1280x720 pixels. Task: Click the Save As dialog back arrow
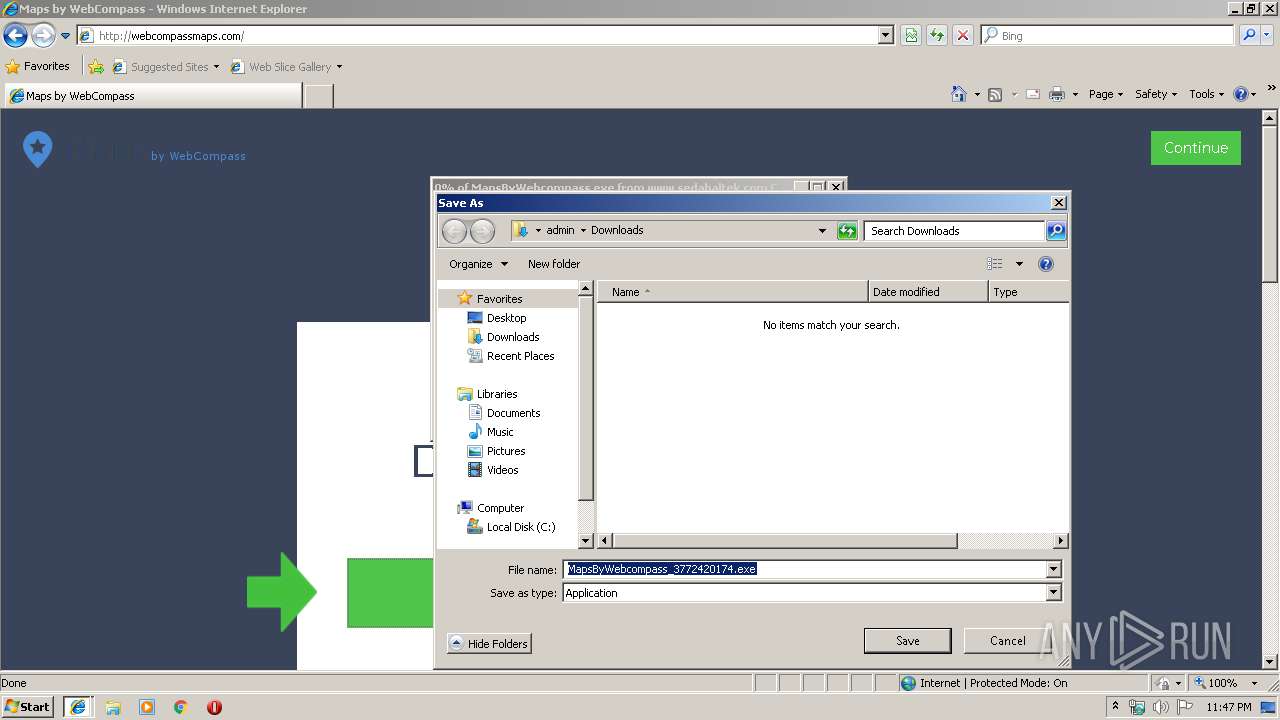click(454, 231)
